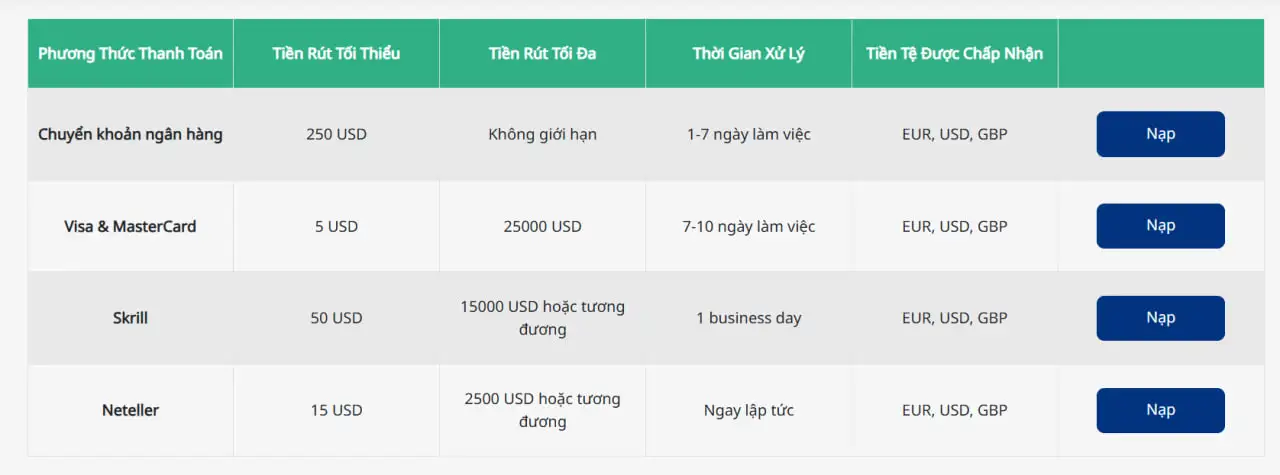Select the Không giới hạn cell

pos(542,134)
